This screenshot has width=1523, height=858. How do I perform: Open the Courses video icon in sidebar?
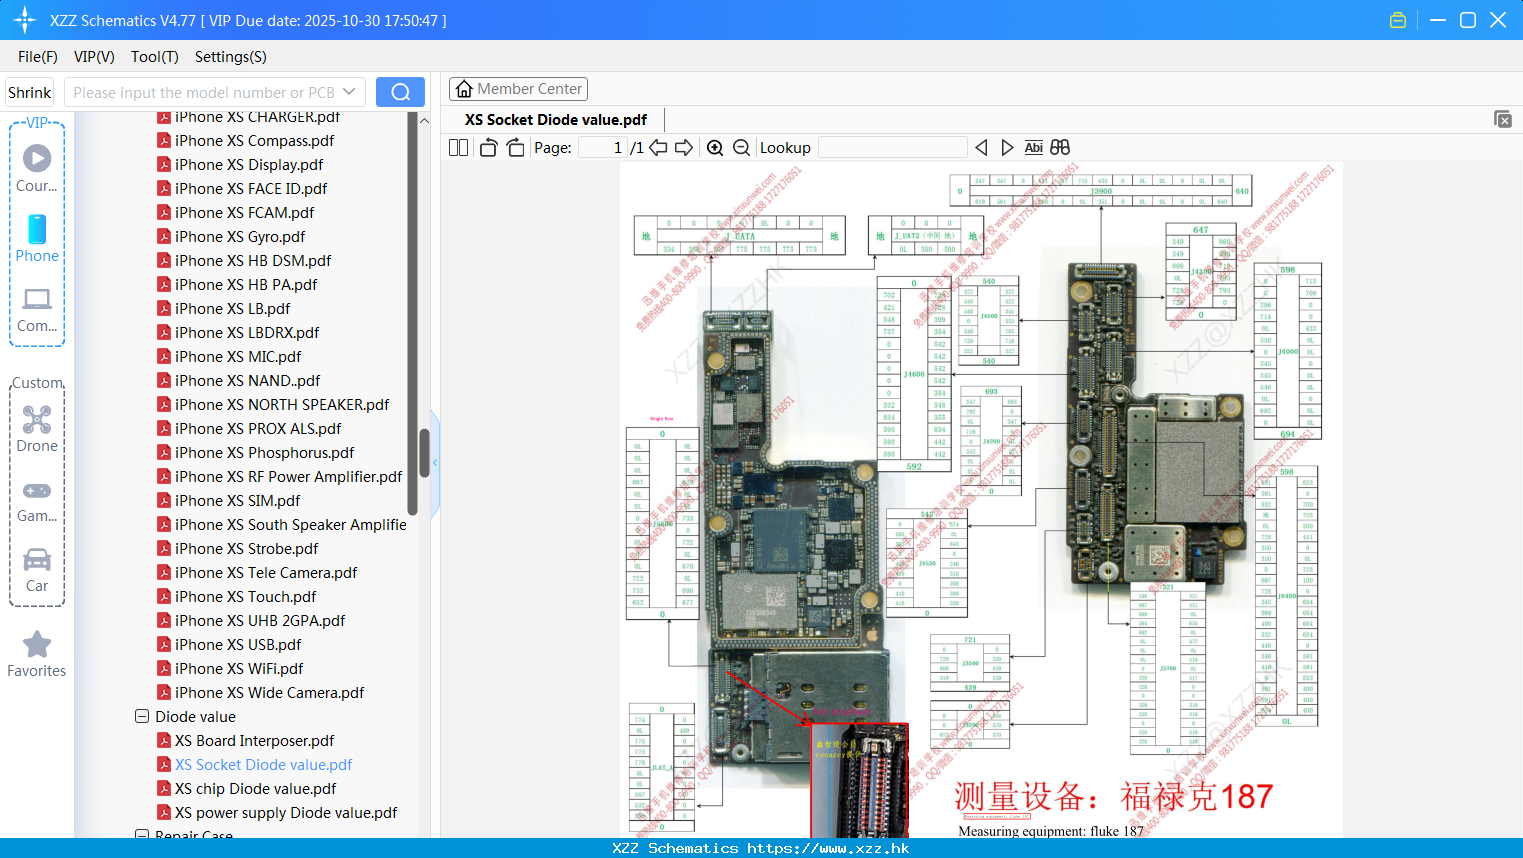pyautogui.click(x=37, y=158)
